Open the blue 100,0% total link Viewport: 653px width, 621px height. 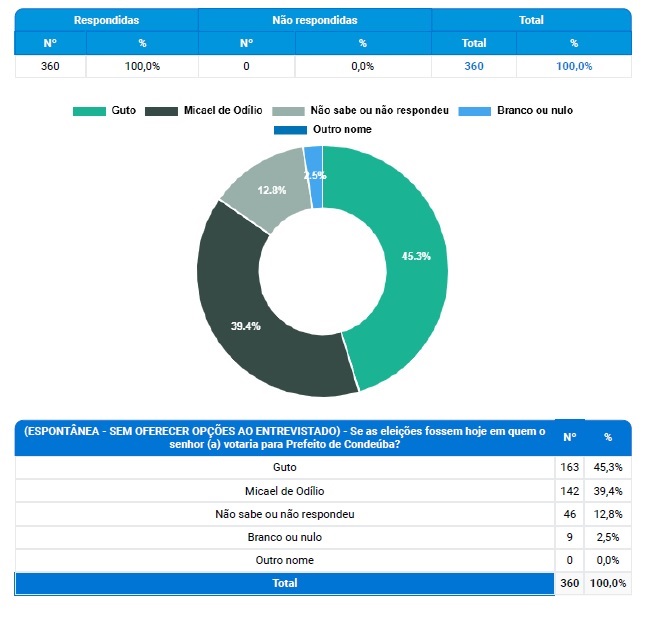coord(574,66)
